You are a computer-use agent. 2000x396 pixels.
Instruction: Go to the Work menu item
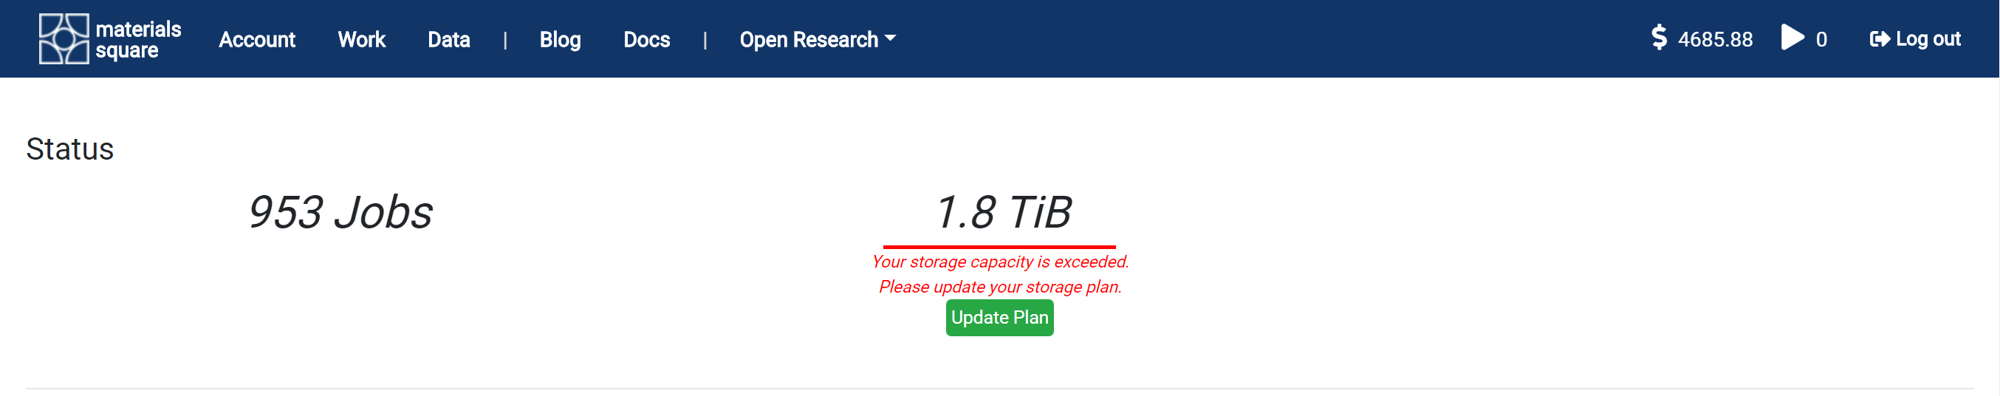[361, 40]
